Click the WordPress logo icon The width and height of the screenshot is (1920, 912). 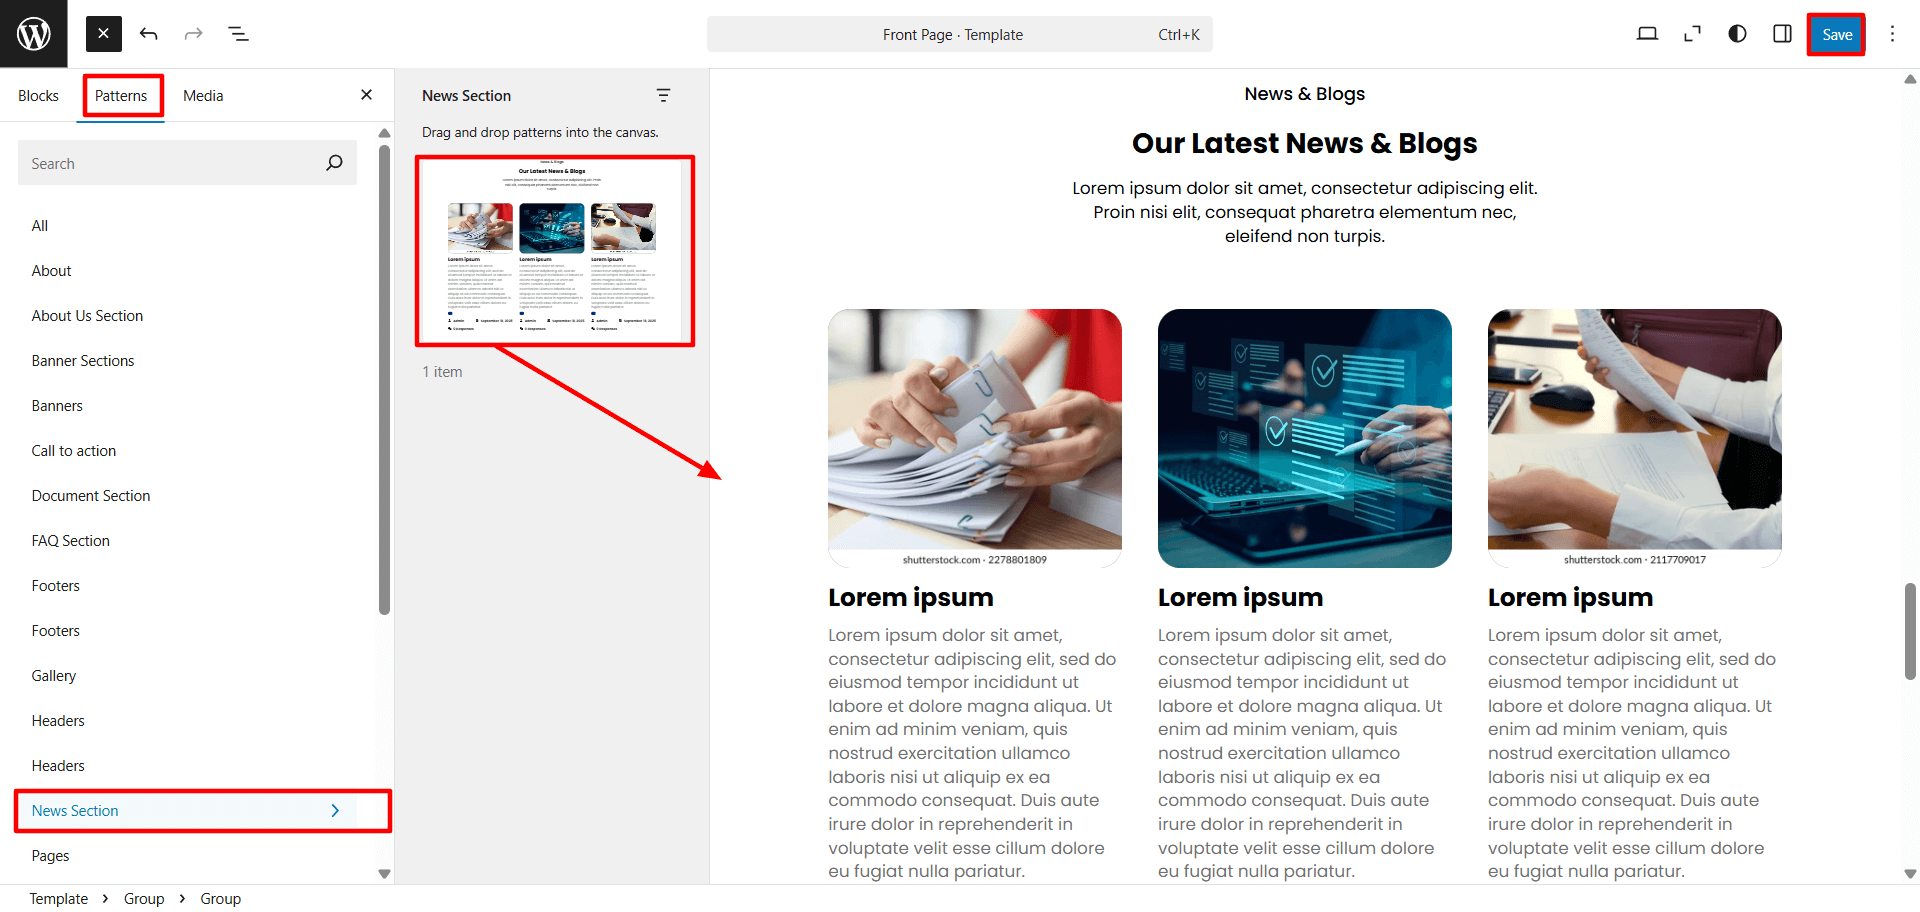33,34
